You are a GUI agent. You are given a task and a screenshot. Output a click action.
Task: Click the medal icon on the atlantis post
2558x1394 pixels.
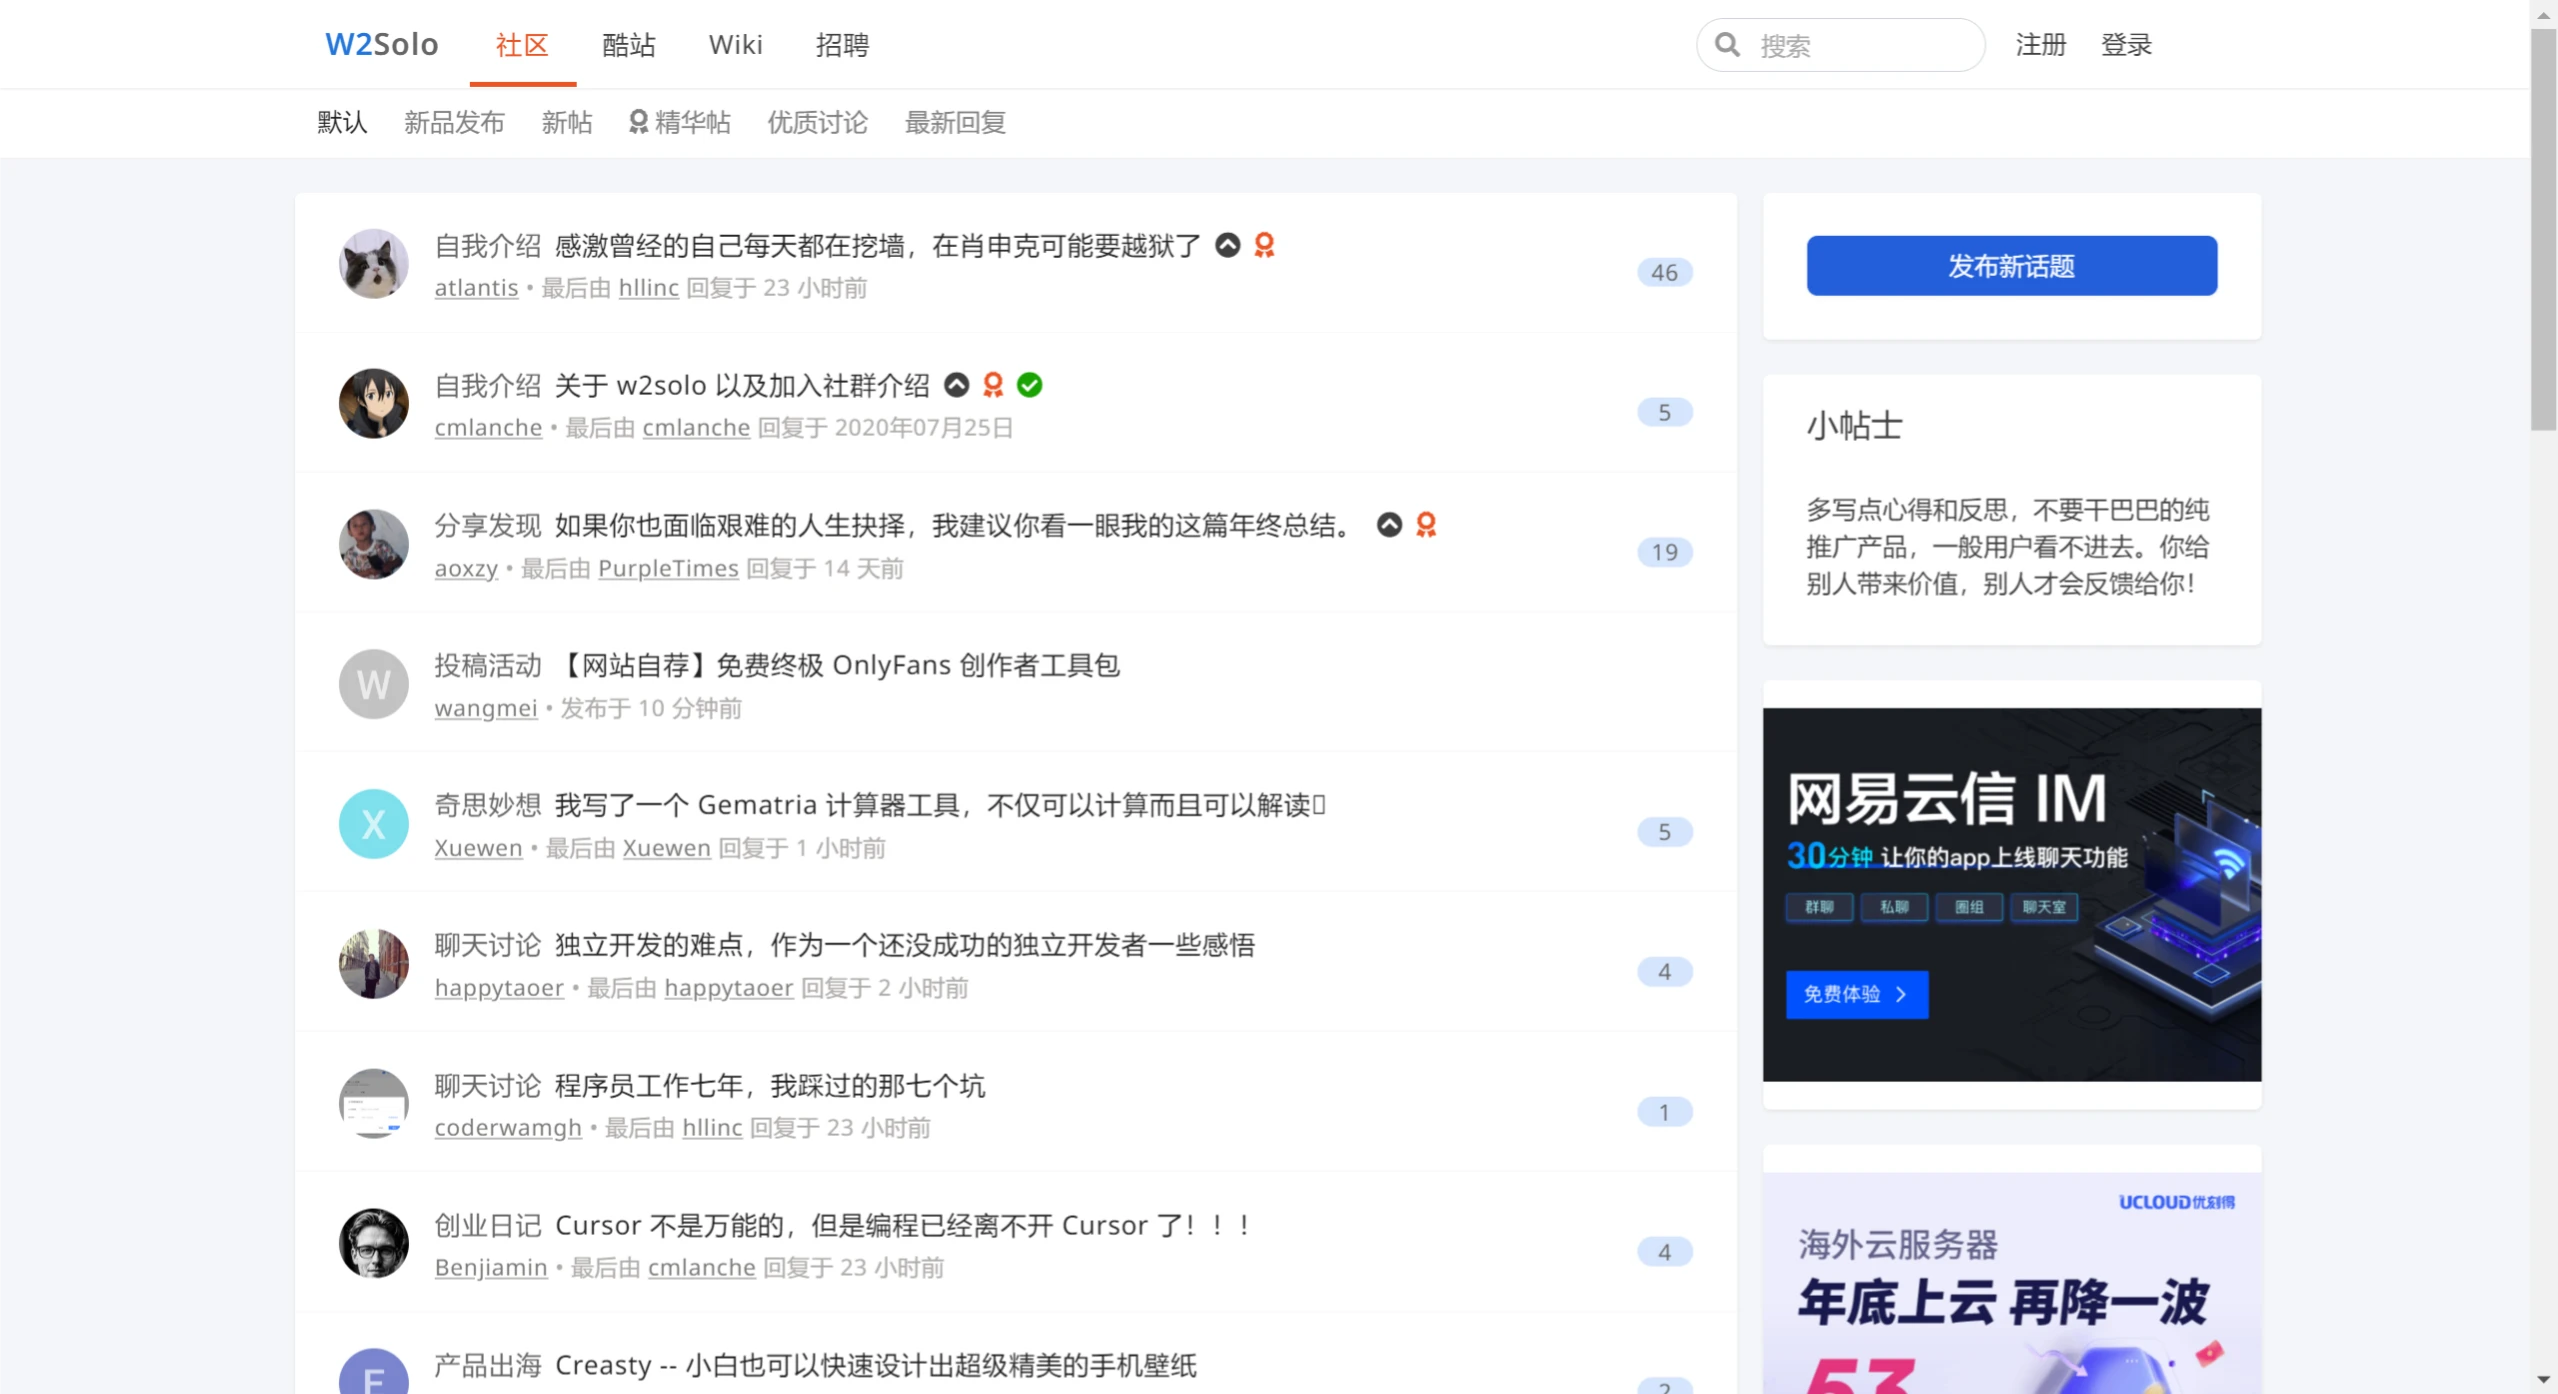tap(1264, 245)
